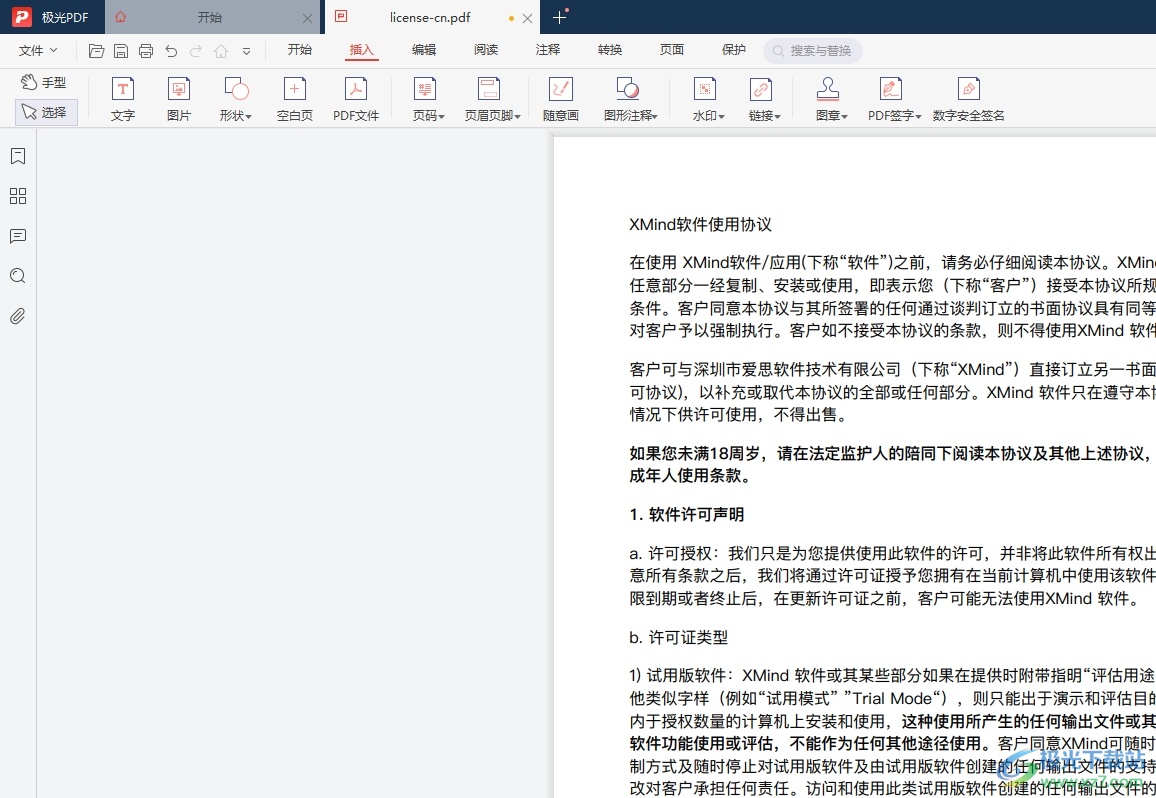The height and width of the screenshot is (798, 1156).
Task: Switch to the 注释 ribbon tab
Action: click(x=548, y=49)
